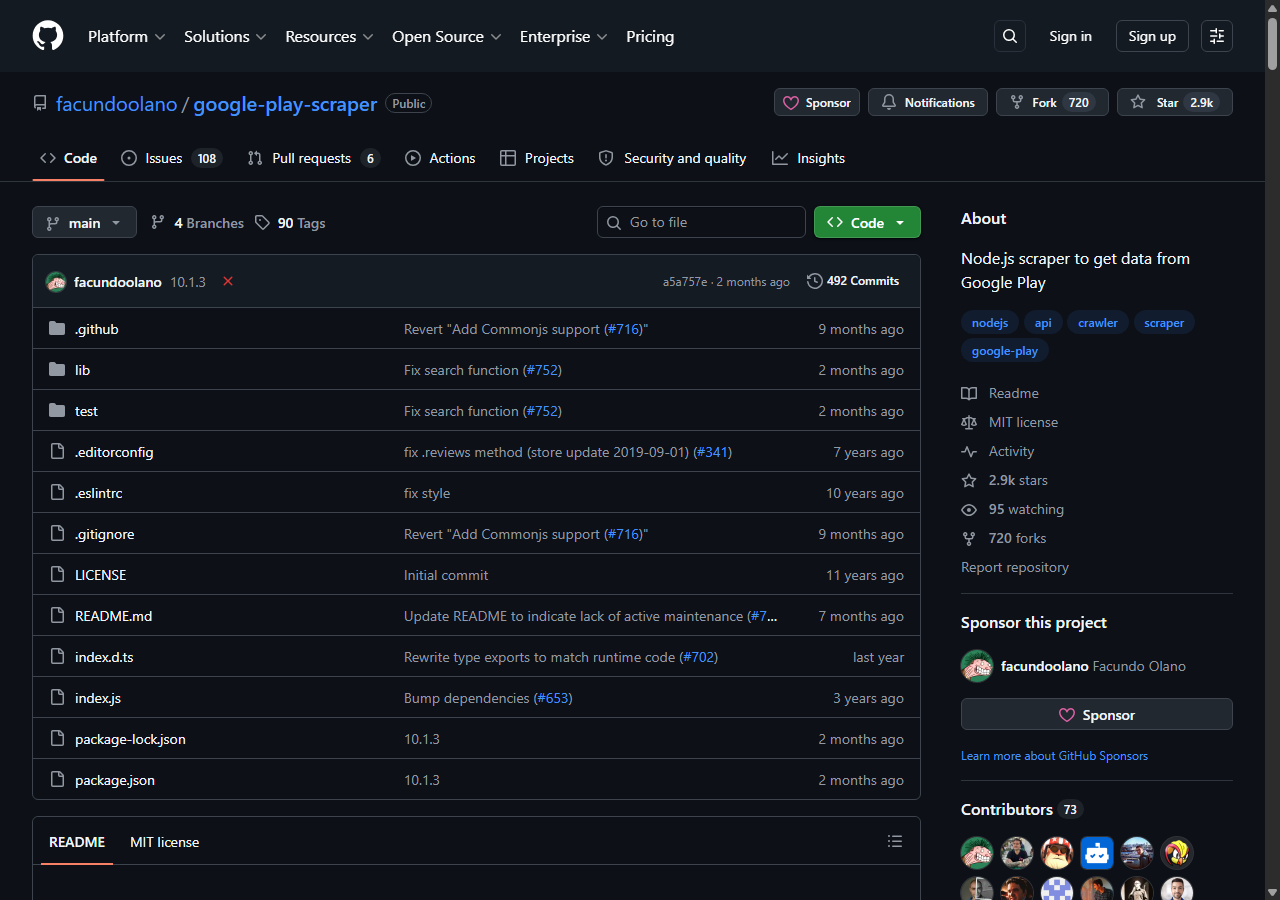1280x900 pixels.
Task: Click the Notifications bell button
Action: click(928, 102)
